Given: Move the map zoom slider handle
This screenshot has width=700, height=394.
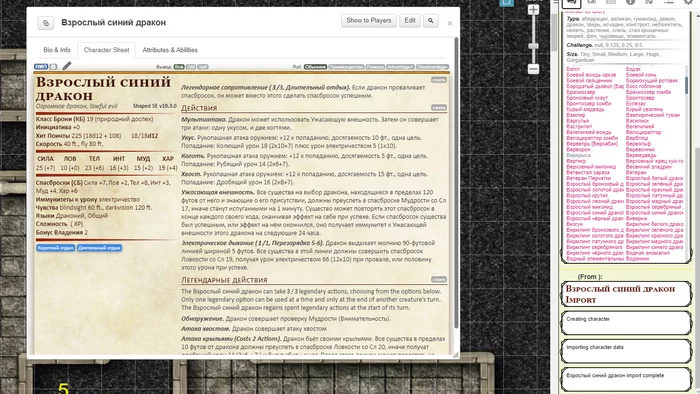Looking at the screenshot, I should pyautogui.click(x=533, y=46).
